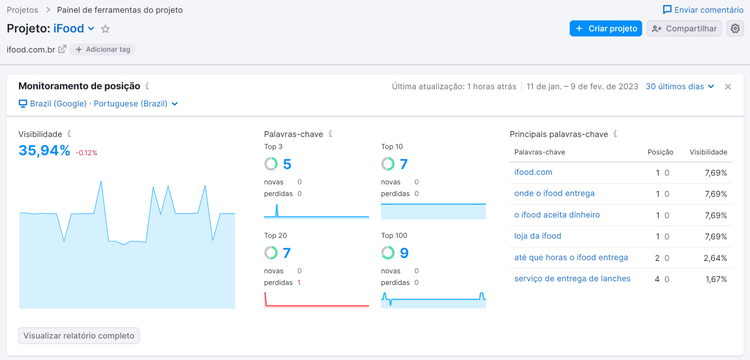Click the 11 de jan. – 9 de fev. date text
The width and height of the screenshot is (750, 360).
tap(582, 87)
